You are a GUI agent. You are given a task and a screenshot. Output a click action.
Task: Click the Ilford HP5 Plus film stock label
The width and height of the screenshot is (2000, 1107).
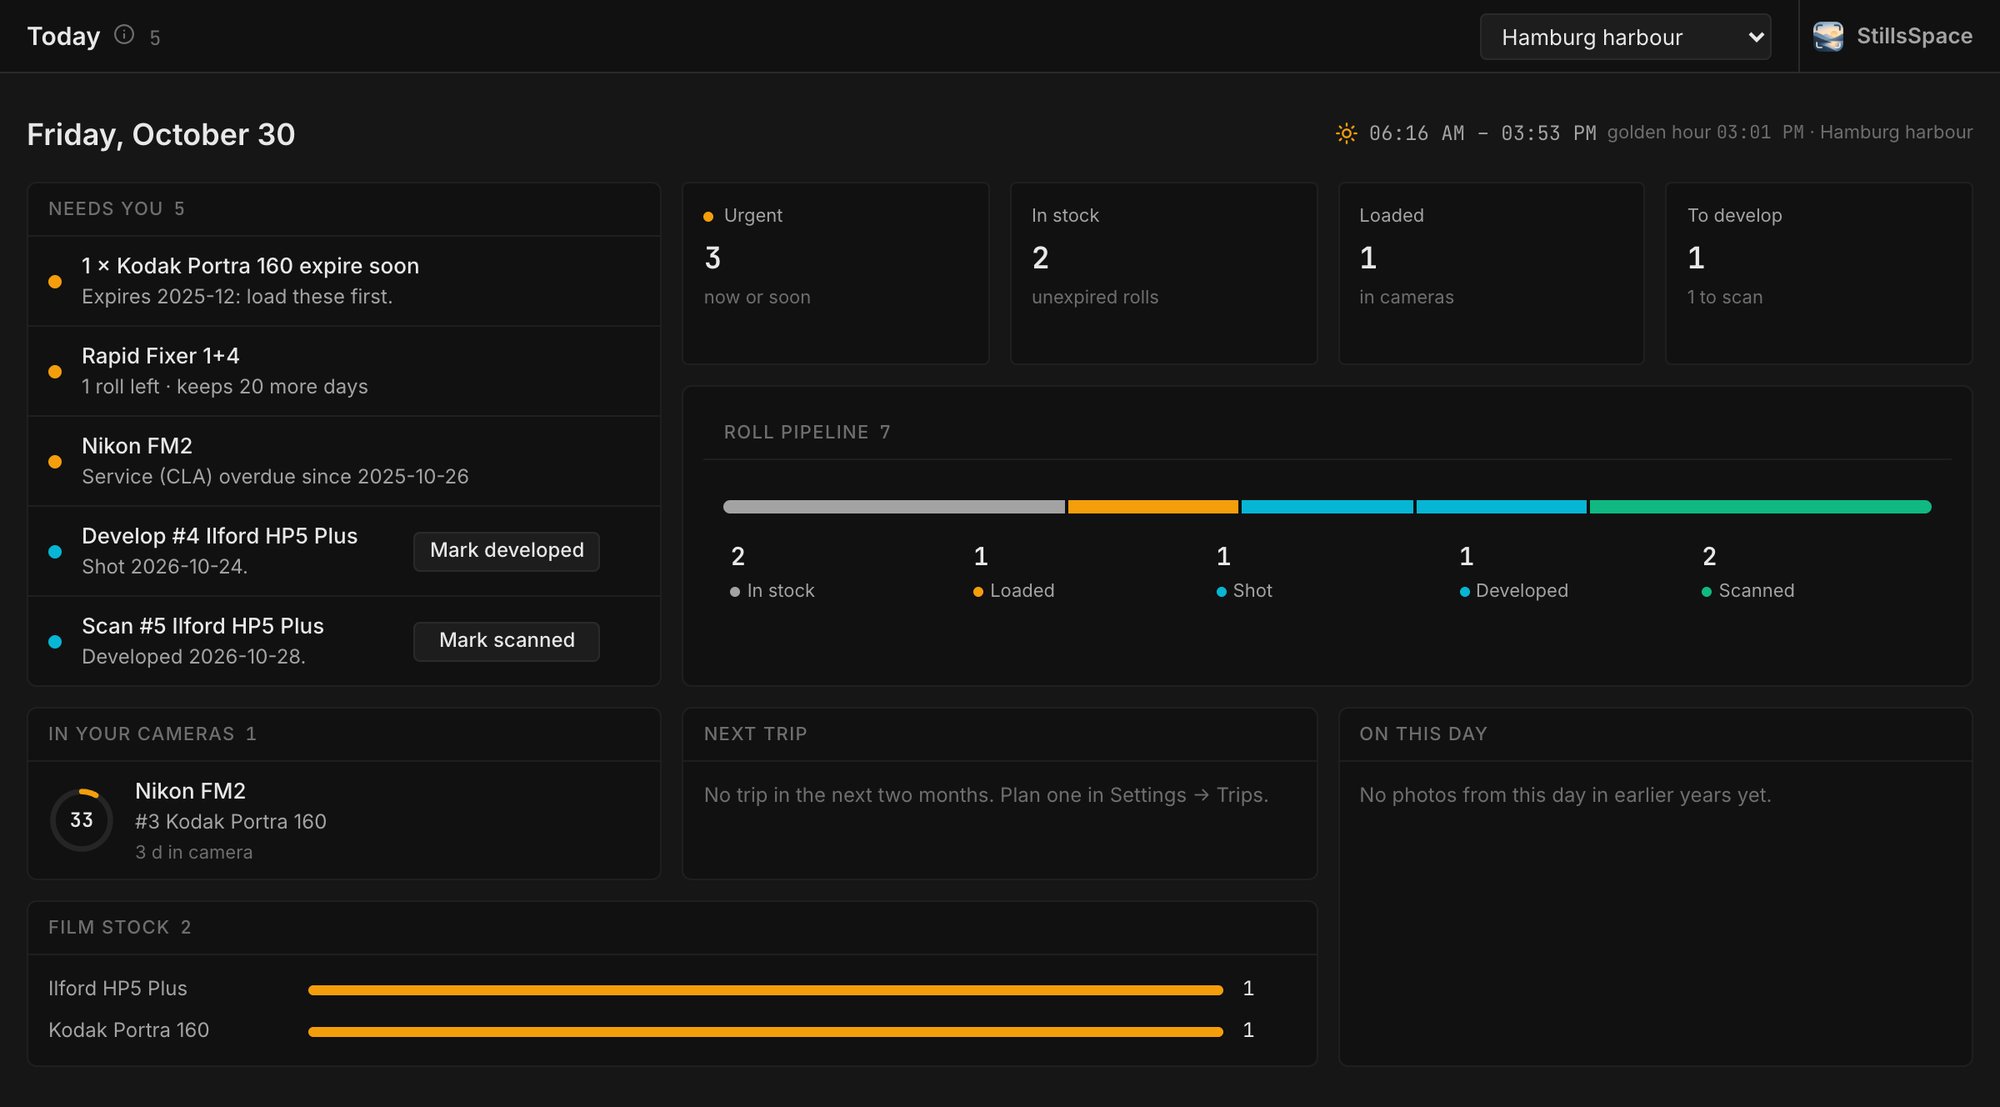118,988
